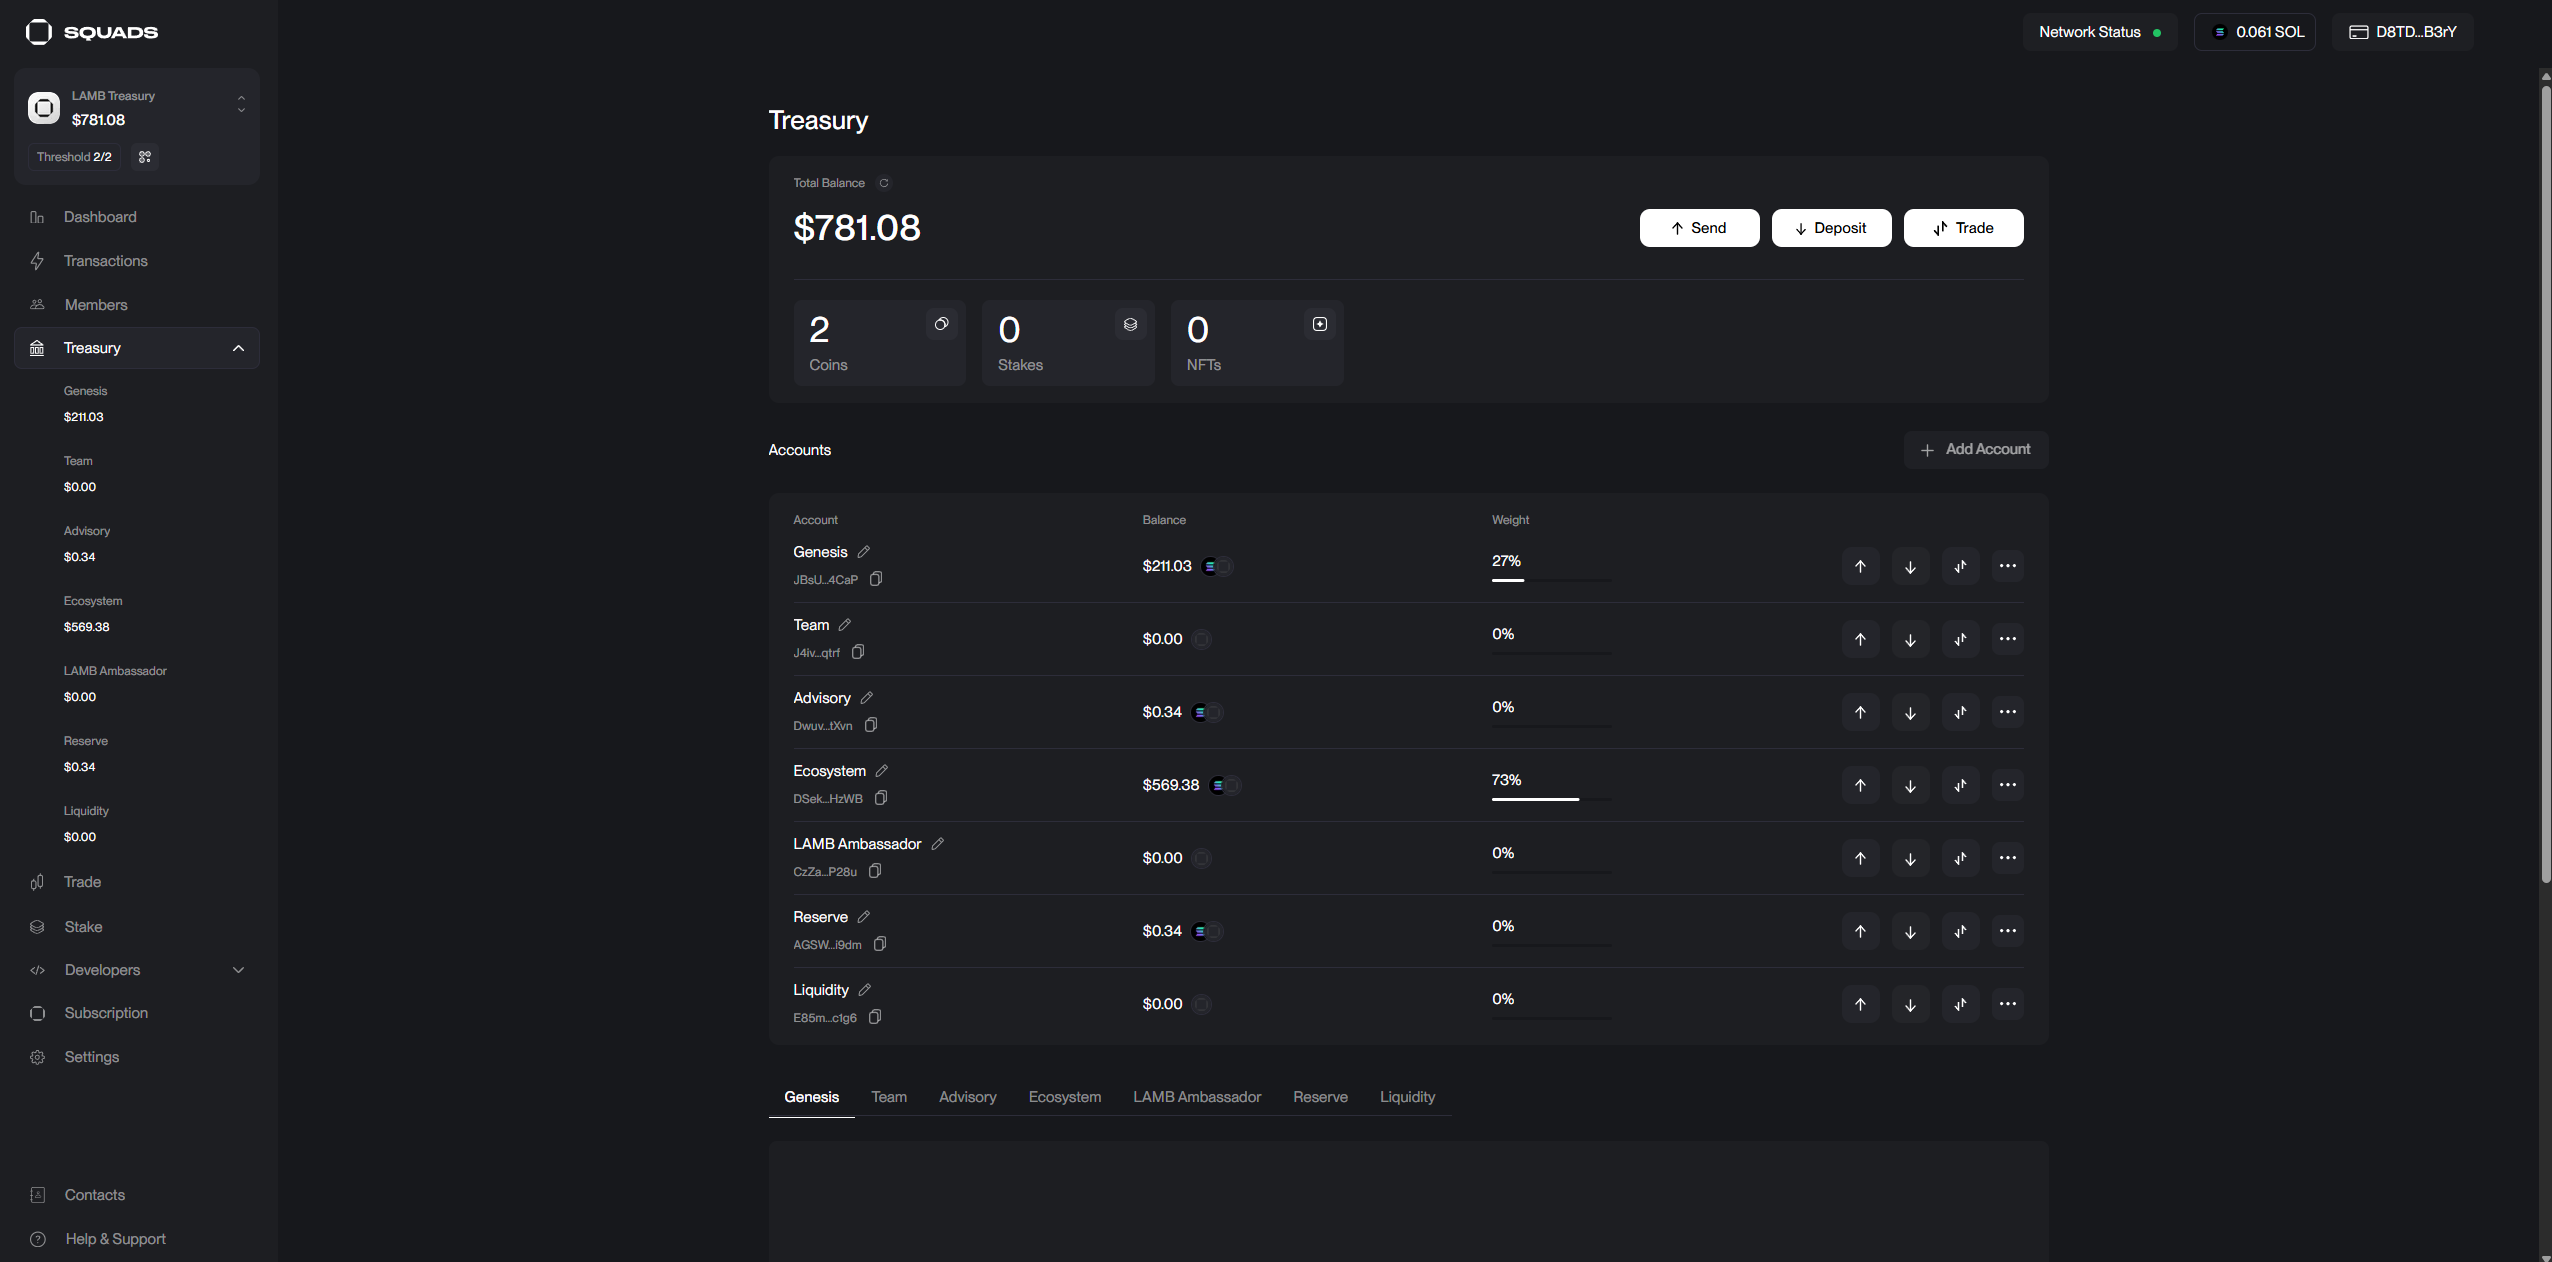This screenshot has width=2552, height=1262.
Task: Open the 0 NFTs card
Action: coord(1257,343)
